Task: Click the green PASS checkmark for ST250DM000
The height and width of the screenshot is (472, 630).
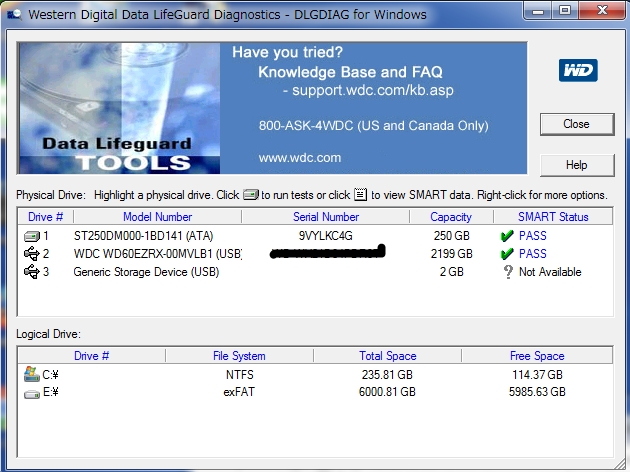Action: coord(507,235)
